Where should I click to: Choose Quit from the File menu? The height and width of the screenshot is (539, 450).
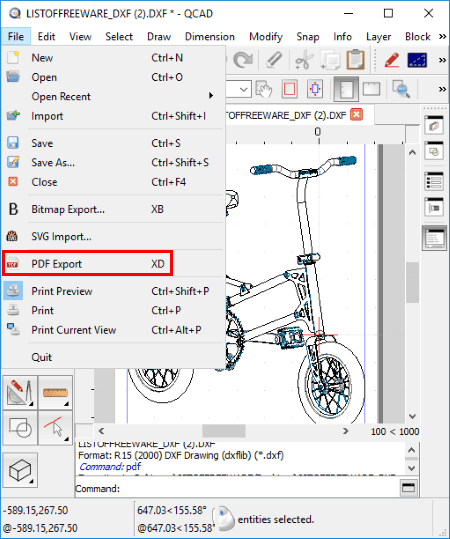point(112,357)
